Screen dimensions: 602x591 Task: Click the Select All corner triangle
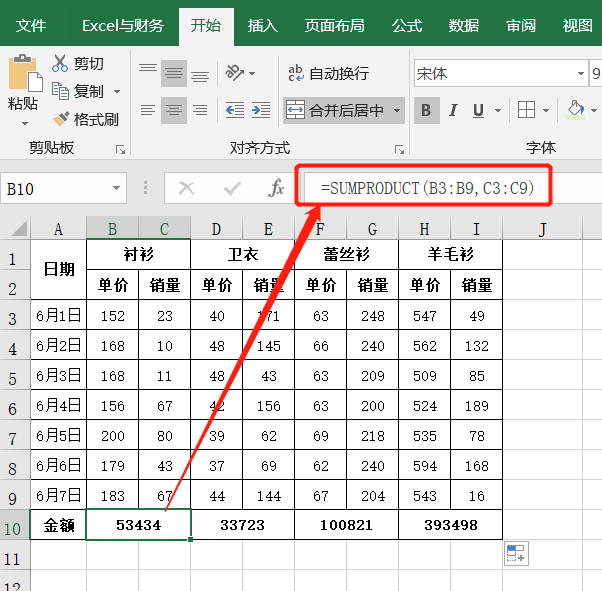click(18, 228)
